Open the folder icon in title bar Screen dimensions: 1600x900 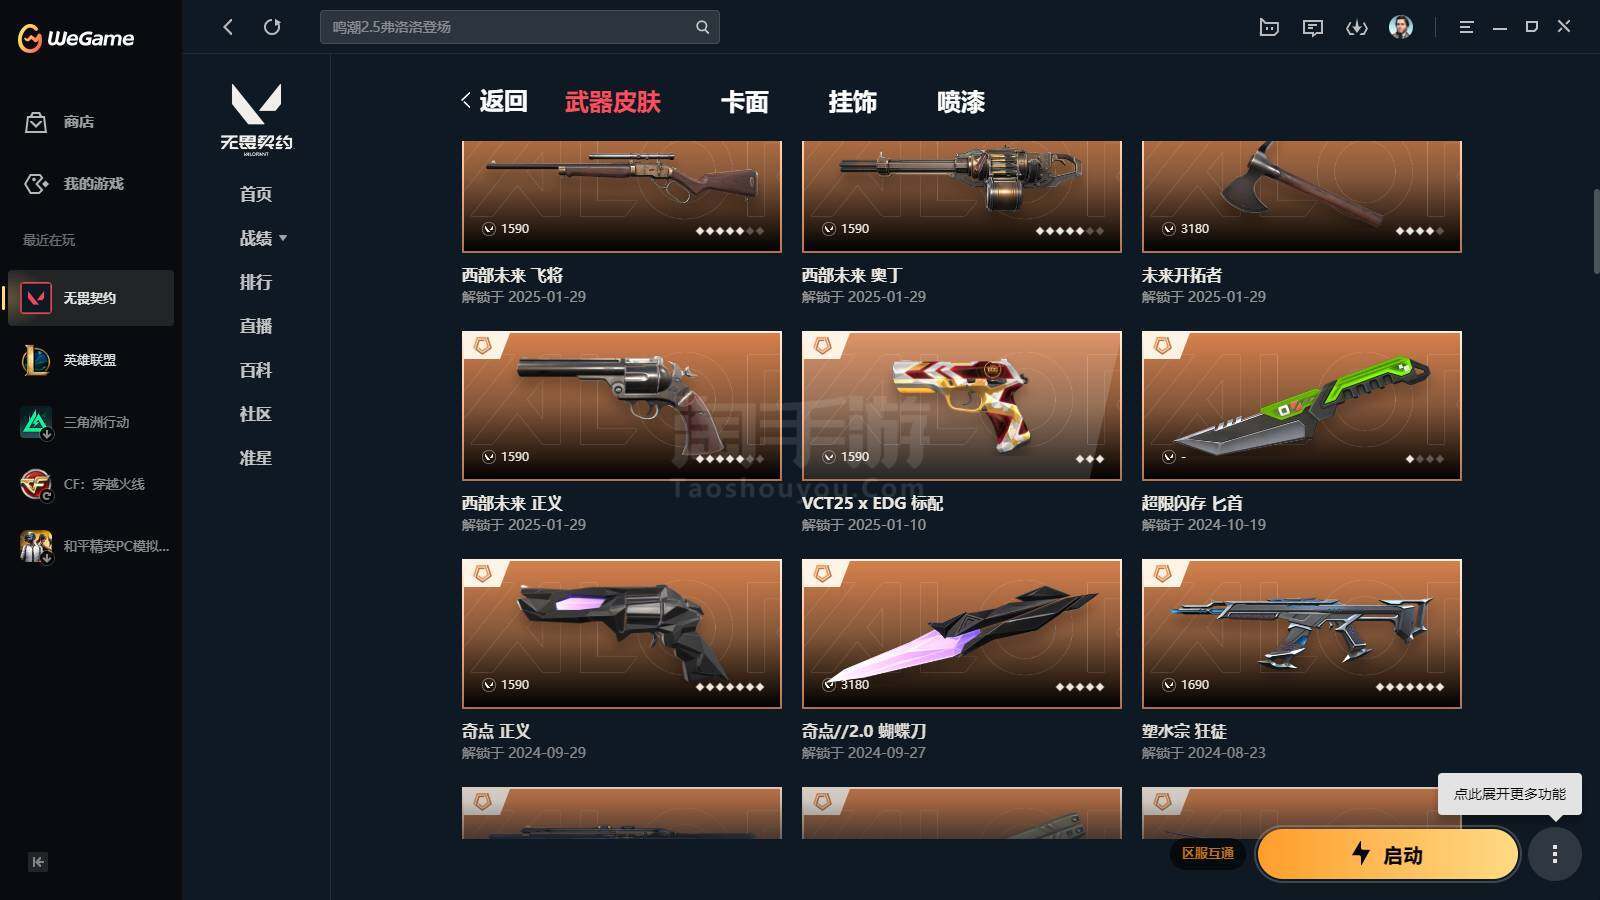pyautogui.click(x=1269, y=27)
